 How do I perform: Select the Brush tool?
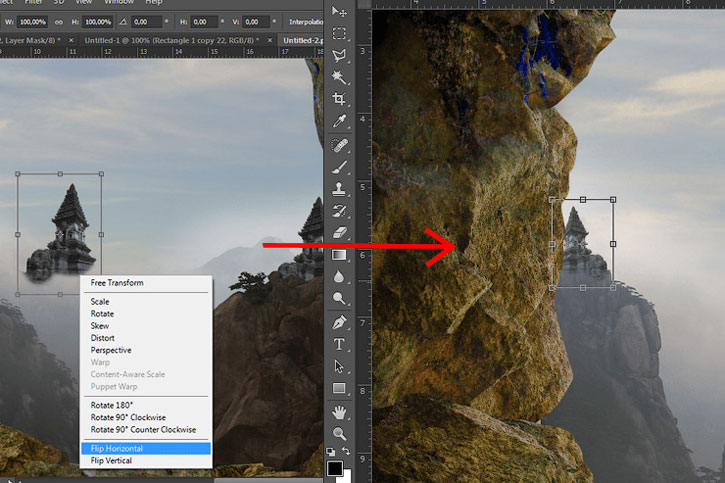[x=339, y=167]
